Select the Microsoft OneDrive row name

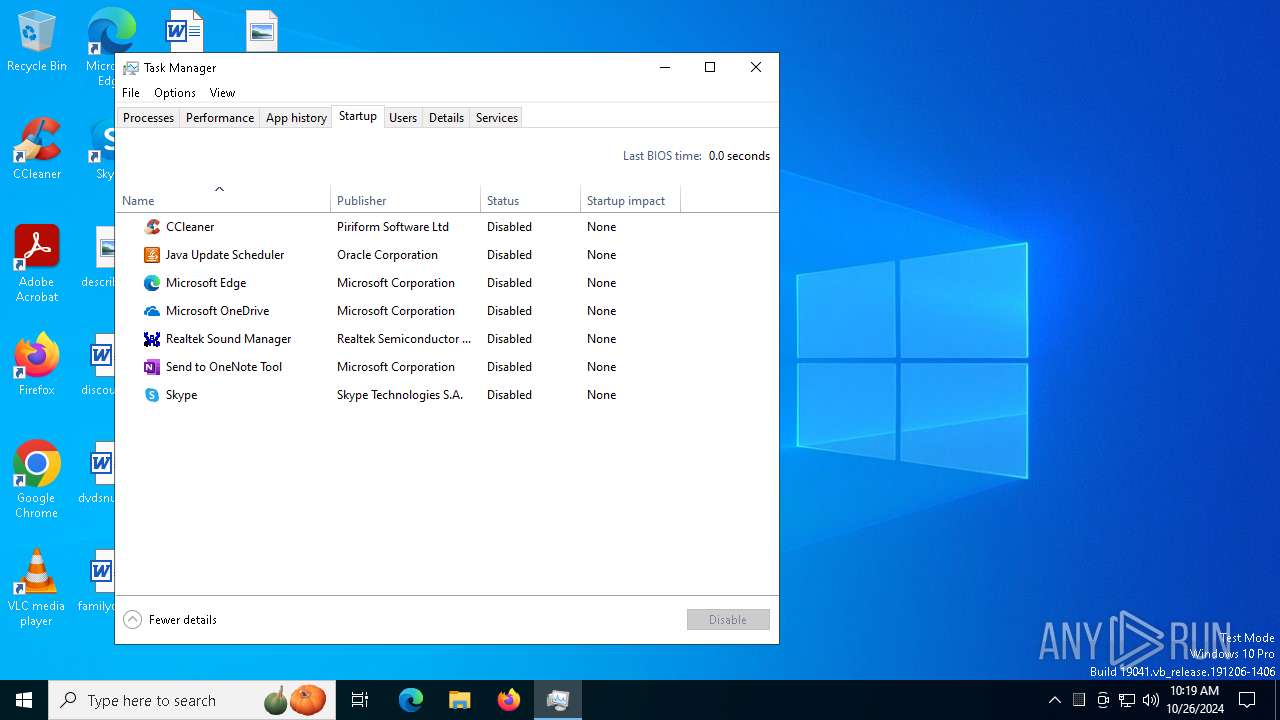click(217, 311)
